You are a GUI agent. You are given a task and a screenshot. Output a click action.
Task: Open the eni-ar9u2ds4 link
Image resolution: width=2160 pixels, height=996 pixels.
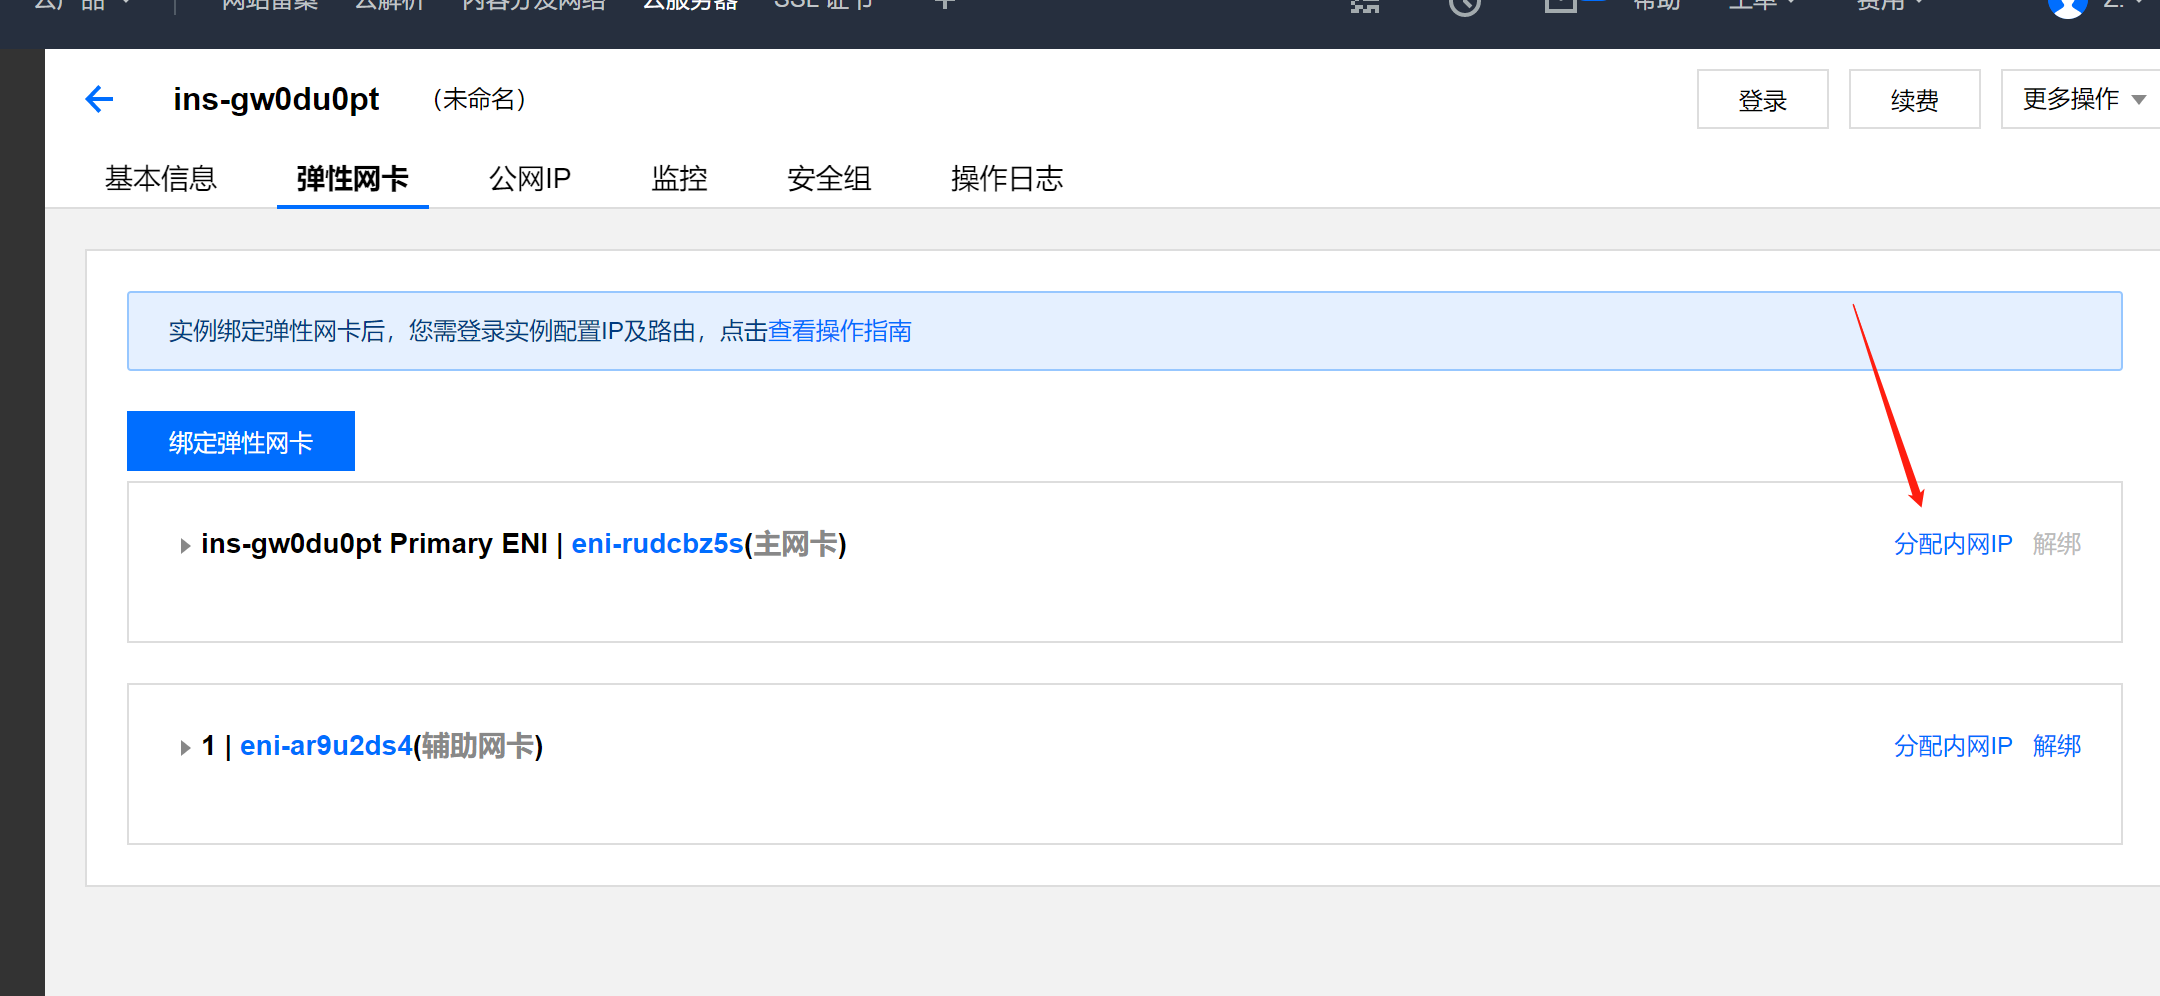tap(326, 746)
